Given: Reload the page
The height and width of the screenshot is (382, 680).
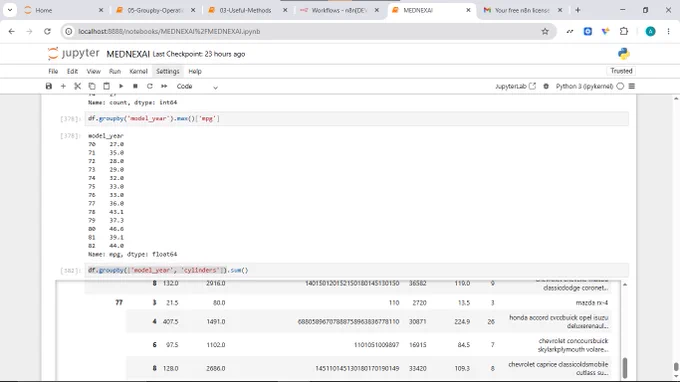Looking at the screenshot, I should 47,31.
